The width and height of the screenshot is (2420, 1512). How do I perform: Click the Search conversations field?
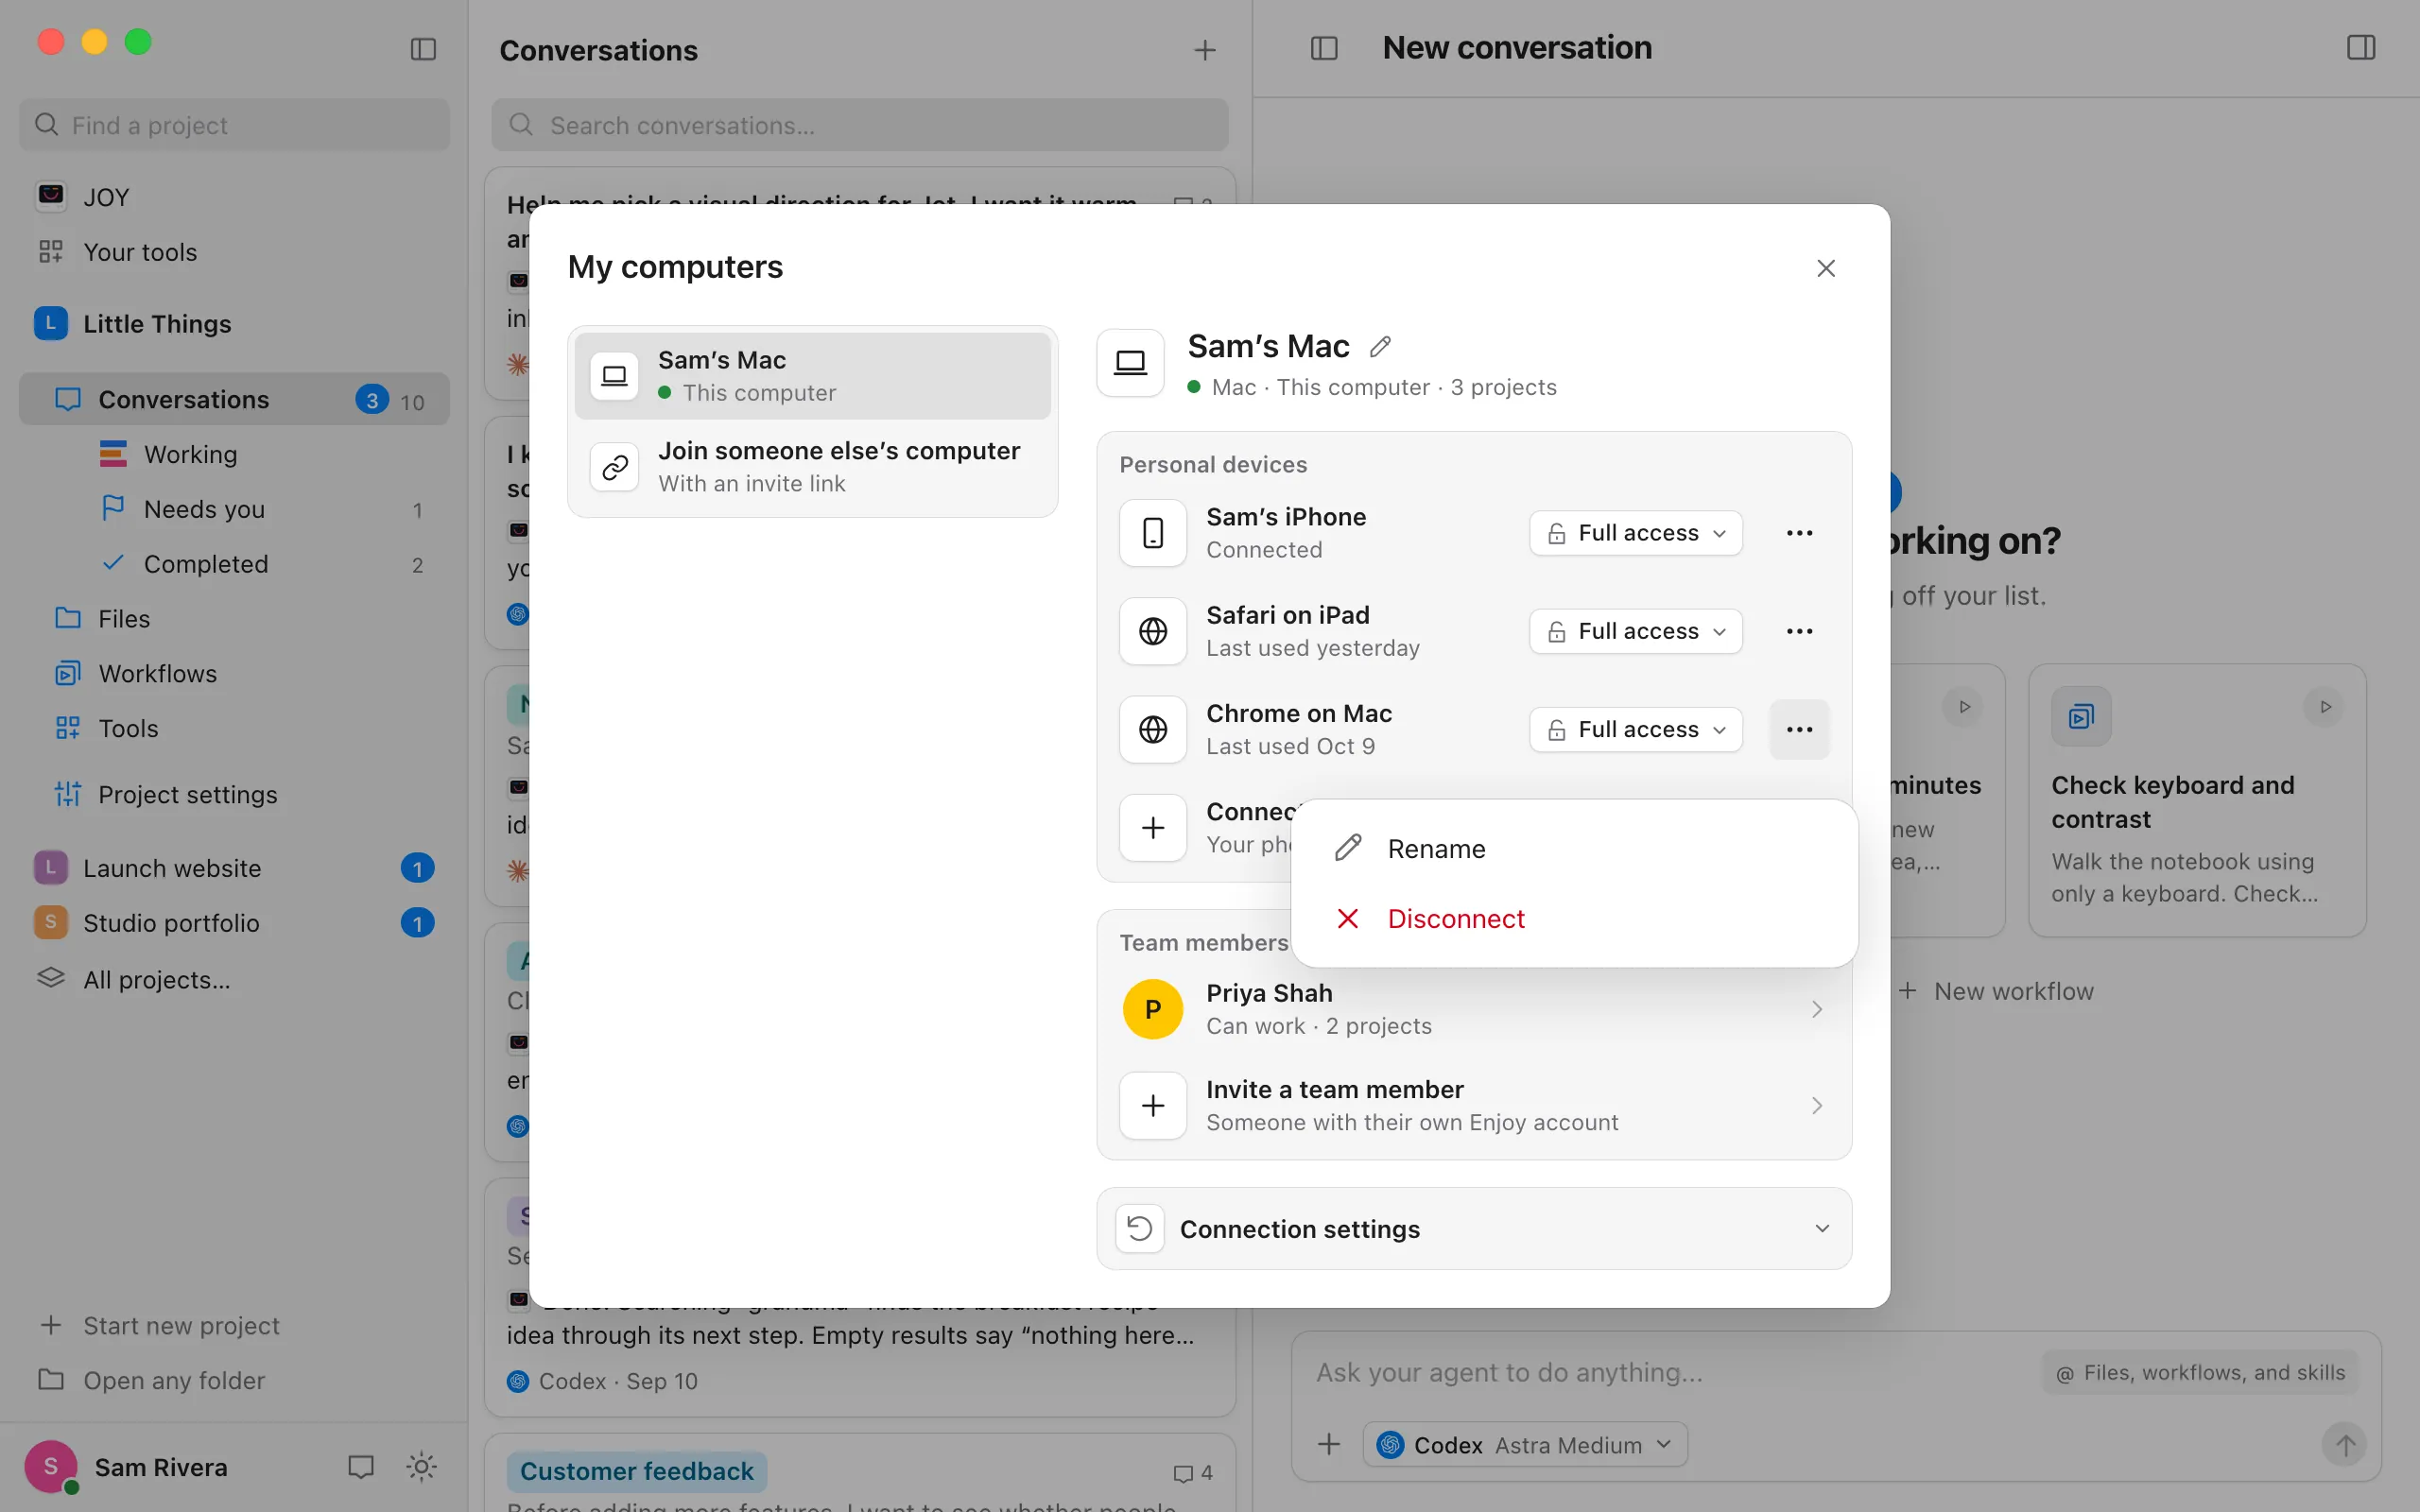pos(859,125)
